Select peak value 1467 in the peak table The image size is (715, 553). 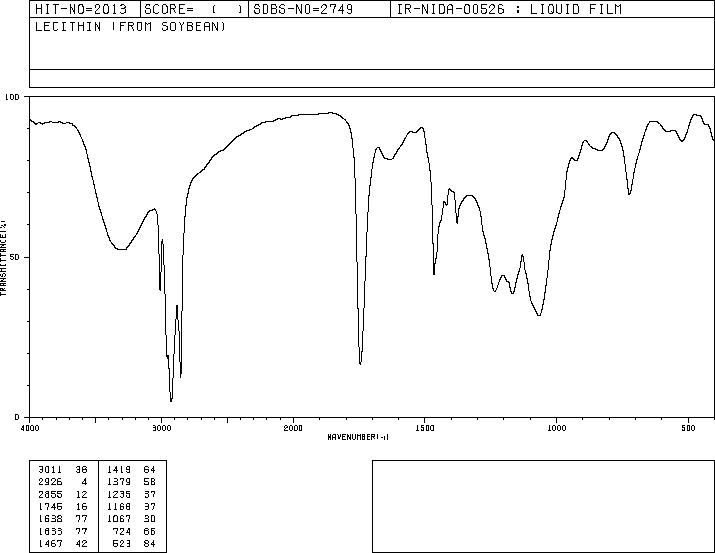(x=50, y=543)
